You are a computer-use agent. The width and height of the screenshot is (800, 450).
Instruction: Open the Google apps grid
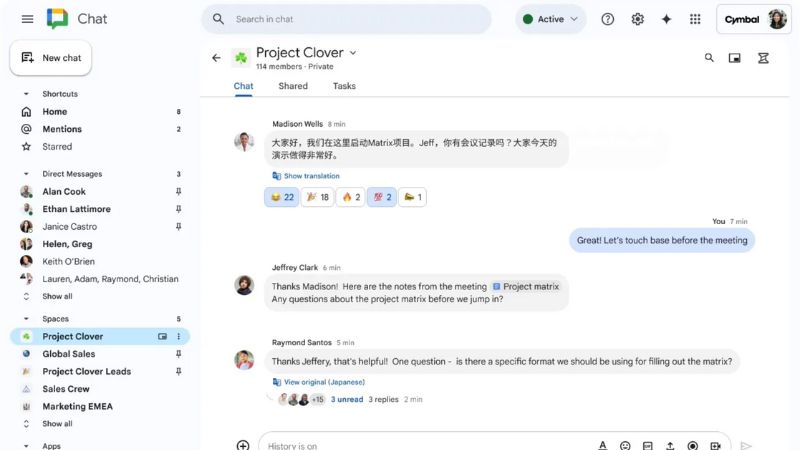pyautogui.click(x=695, y=19)
